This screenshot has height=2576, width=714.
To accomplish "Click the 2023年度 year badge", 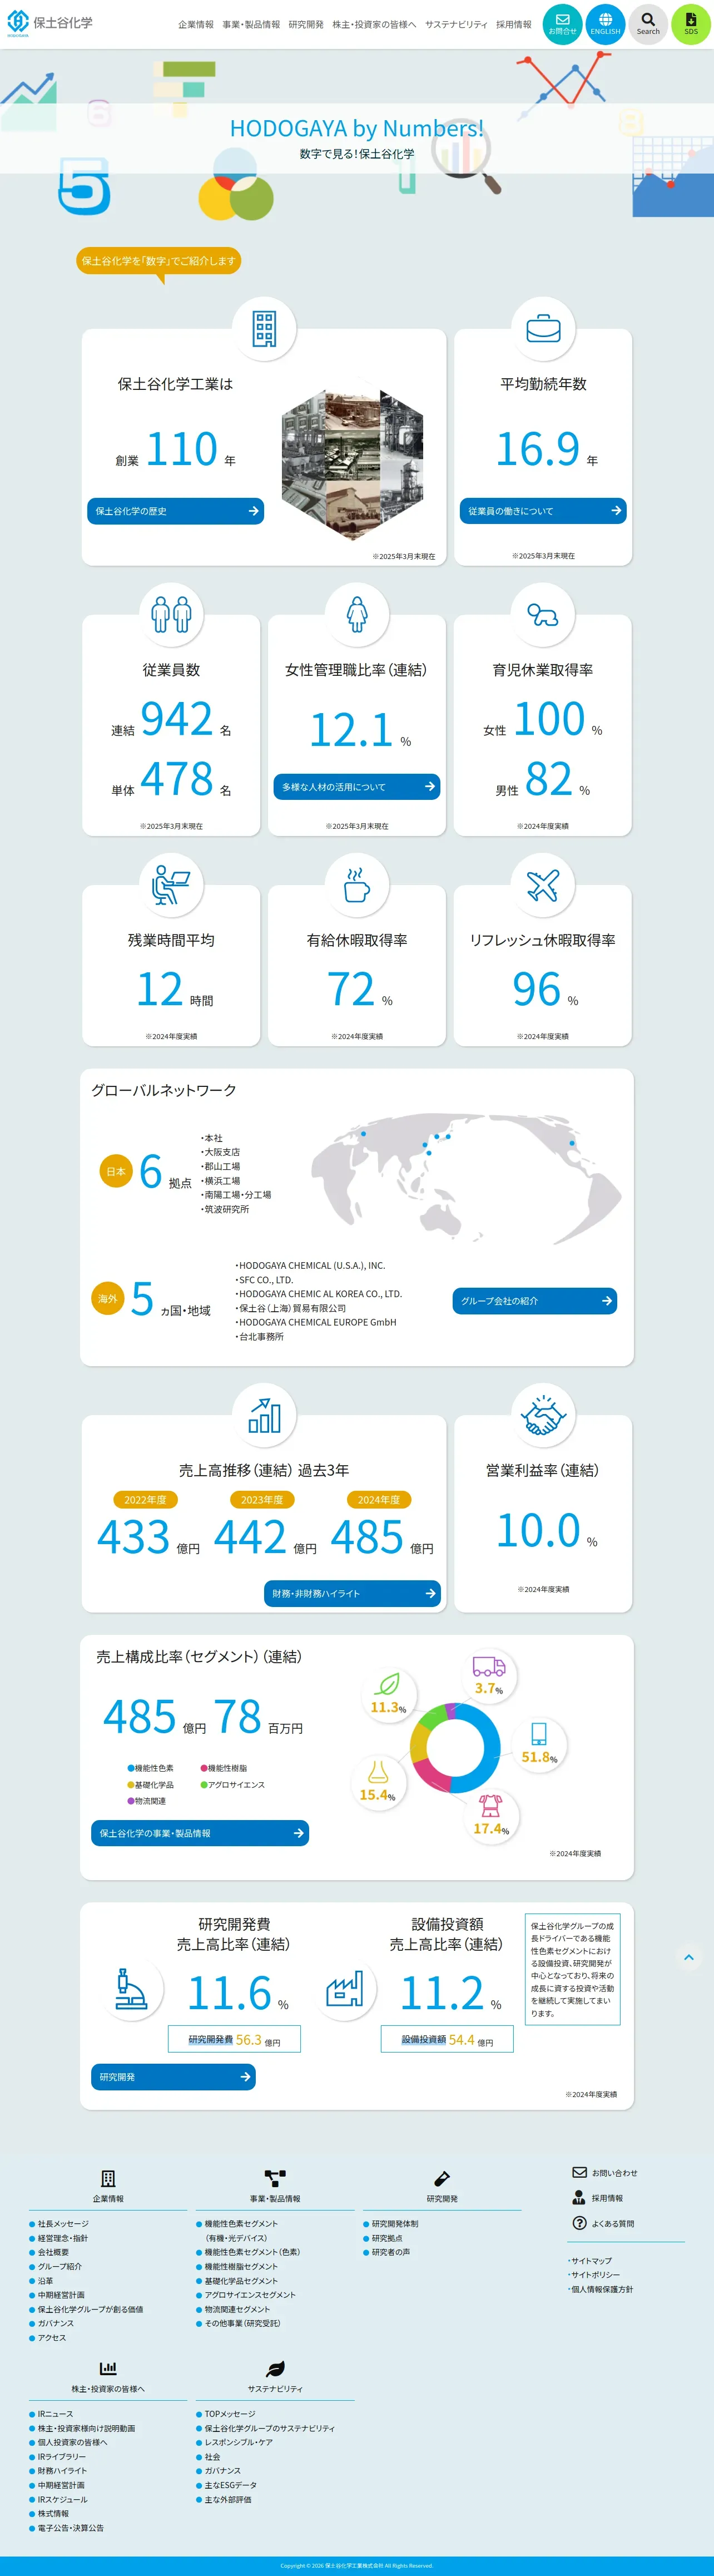I will click(262, 1500).
